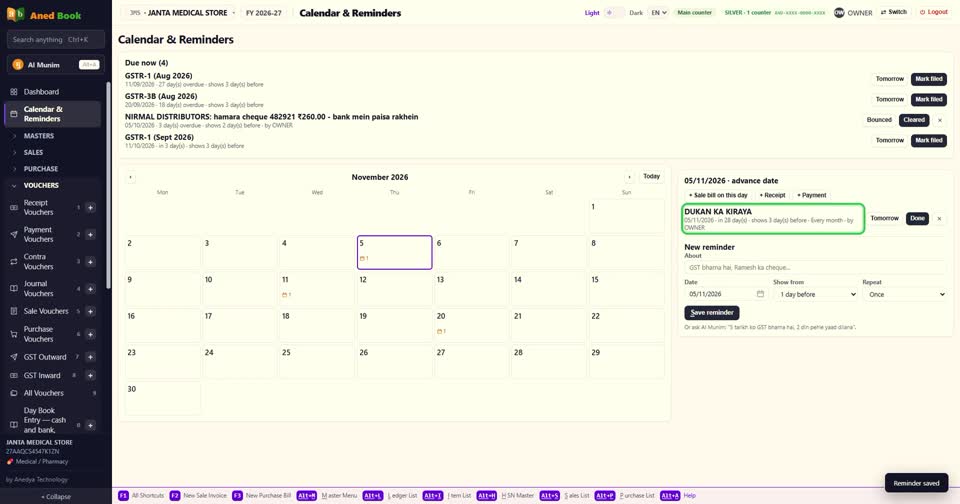Click the Today button
This screenshot has height=504, width=960.
[651, 176]
